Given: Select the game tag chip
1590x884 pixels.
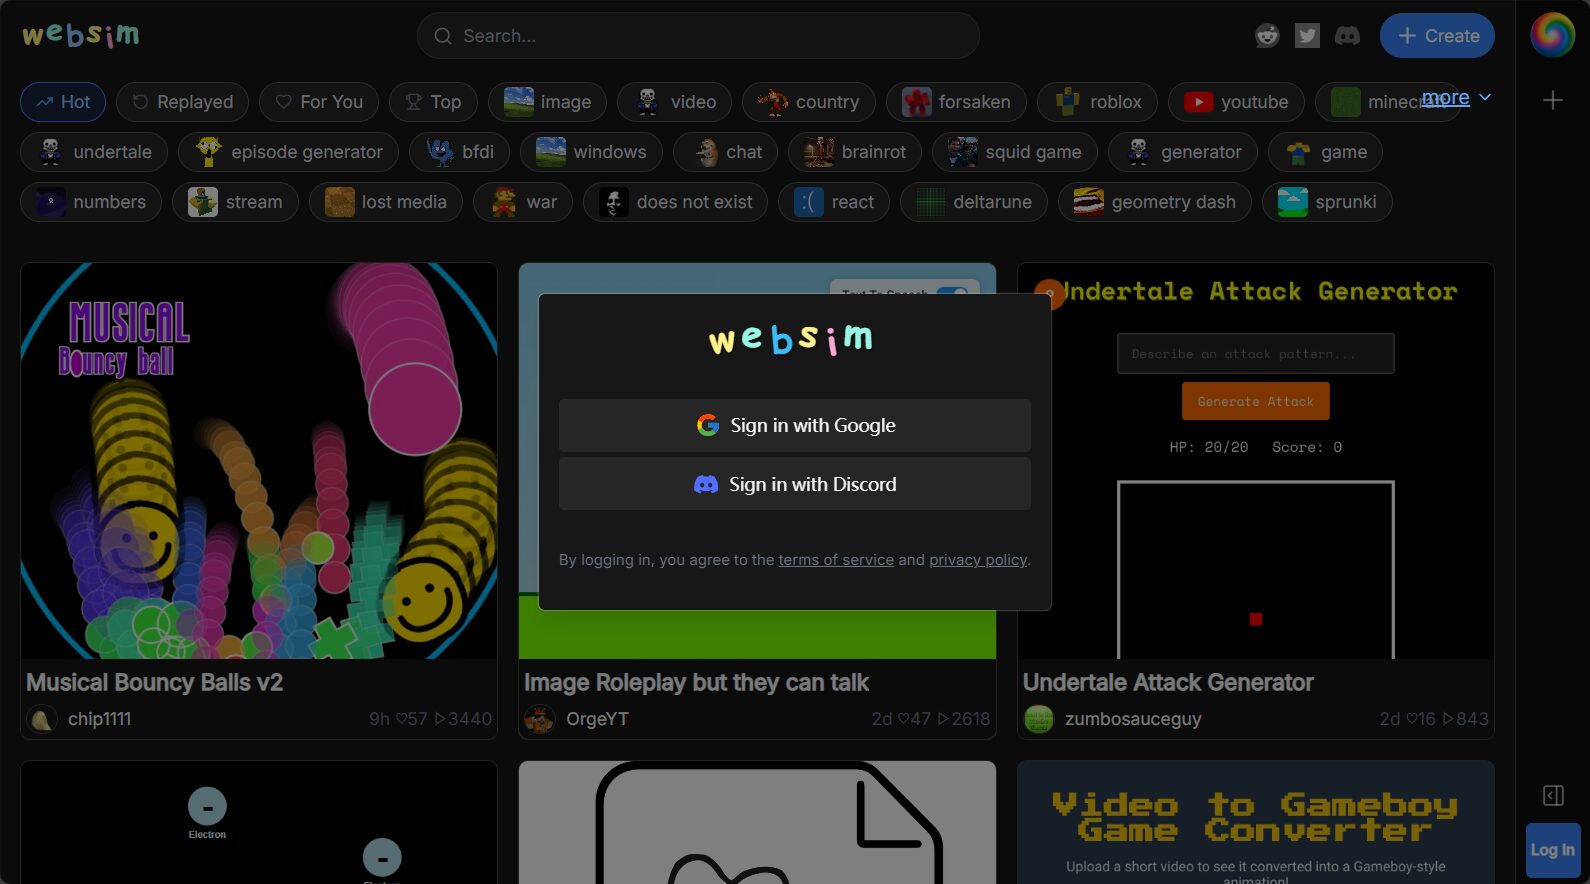Looking at the screenshot, I should (x=1325, y=152).
